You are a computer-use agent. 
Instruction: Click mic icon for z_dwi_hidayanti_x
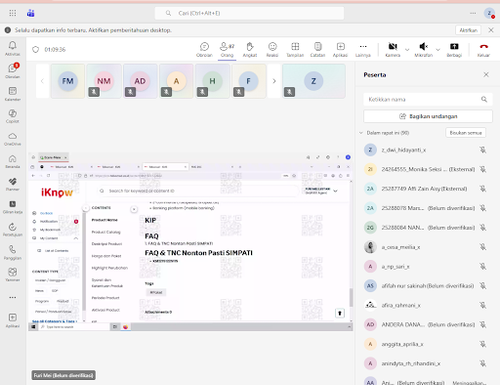click(x=483, y=150)
